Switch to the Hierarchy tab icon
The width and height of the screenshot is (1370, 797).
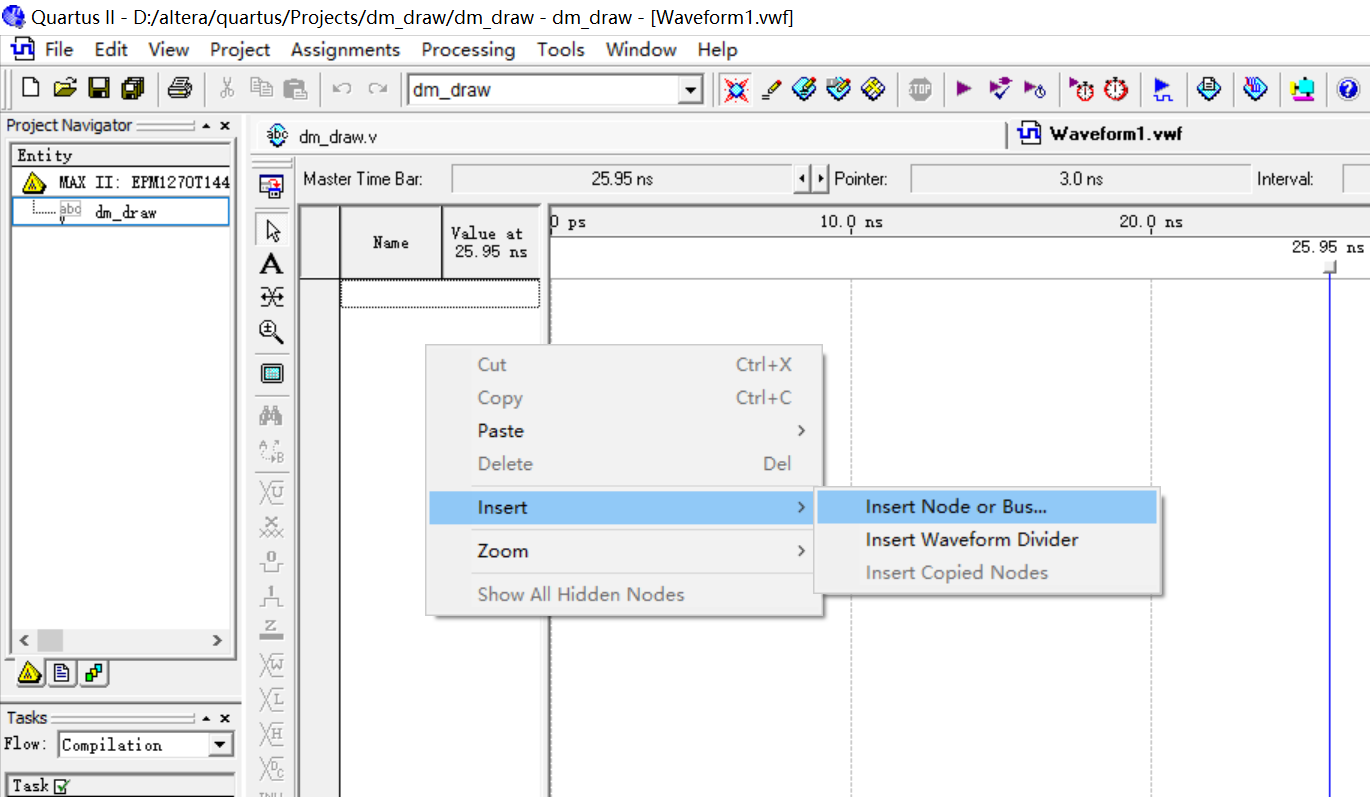(x=30, y=673)
